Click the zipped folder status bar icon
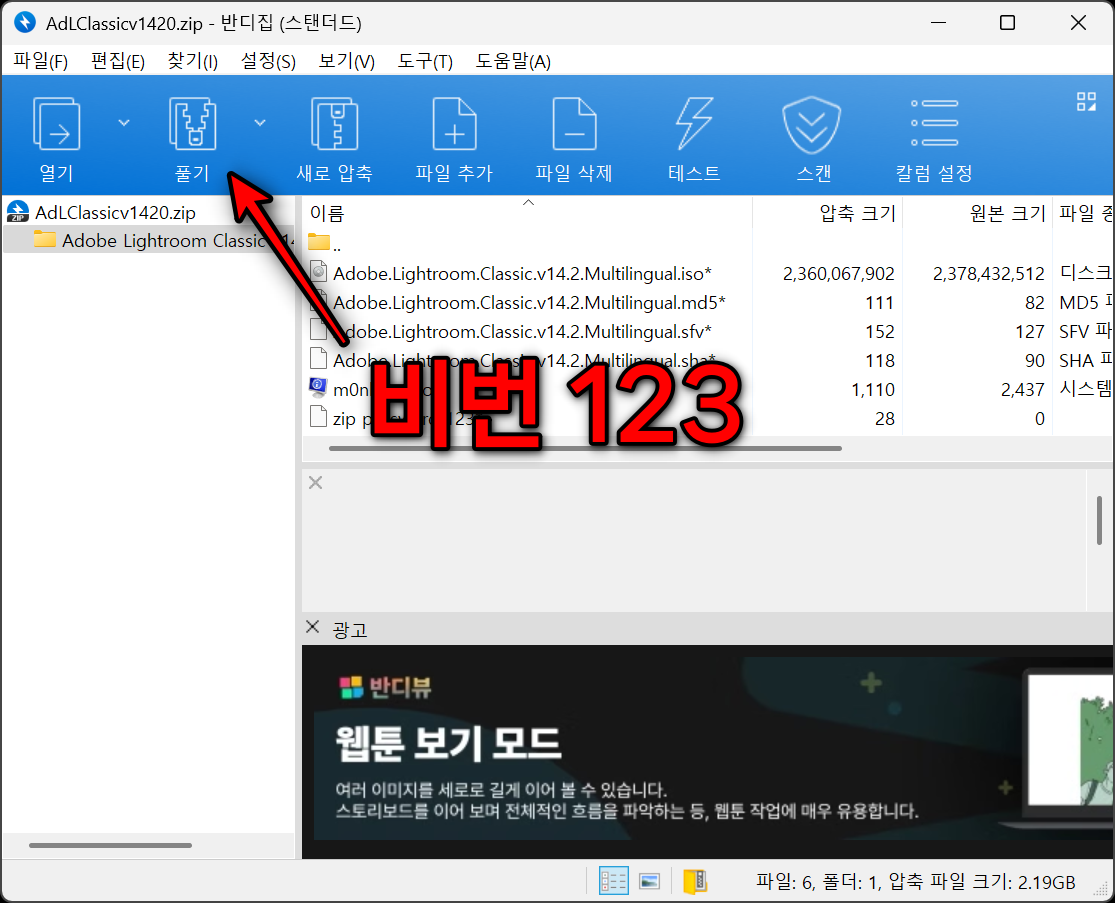This screenshot has width=1115, height=903. pos(695,882)
